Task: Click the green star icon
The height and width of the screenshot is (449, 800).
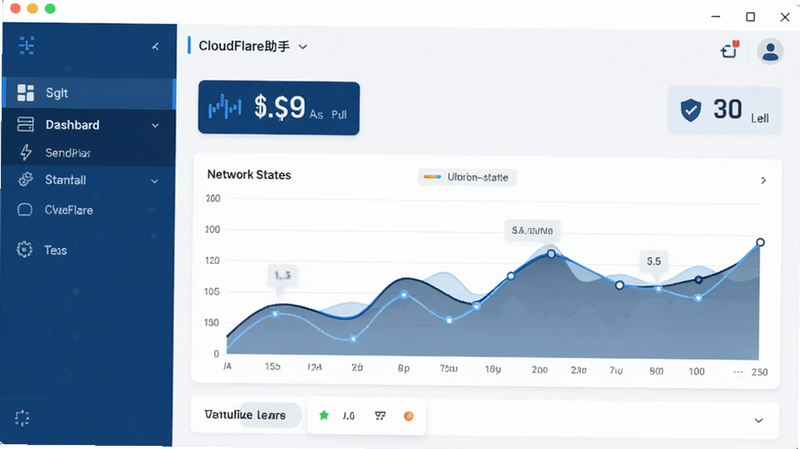Action: pyautogui.click(x=324, y=415)
